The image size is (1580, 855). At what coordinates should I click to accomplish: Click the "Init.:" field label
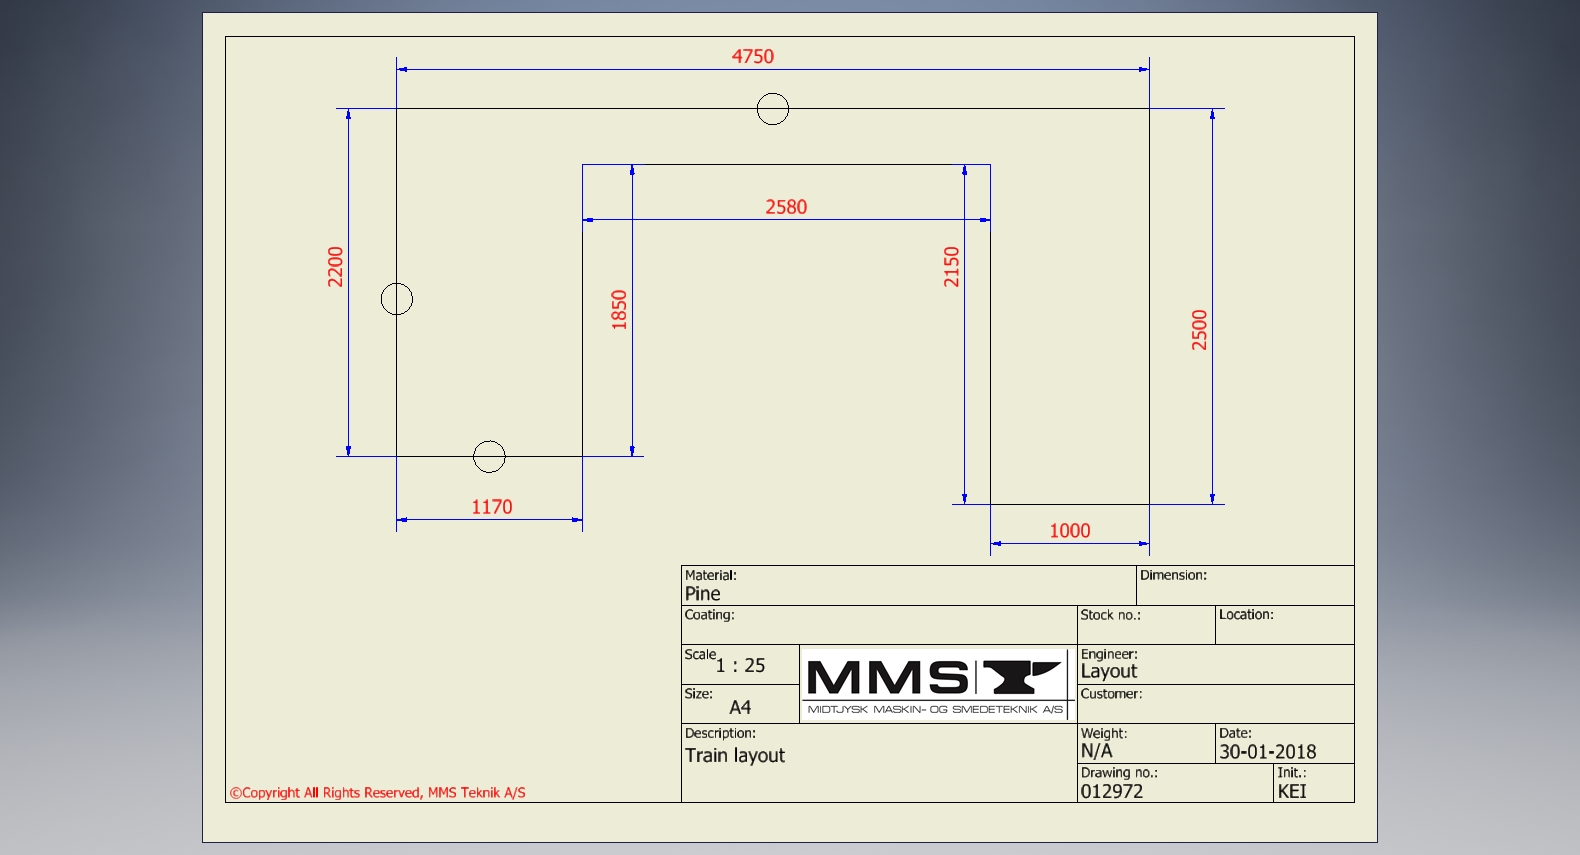(1292, 772)
